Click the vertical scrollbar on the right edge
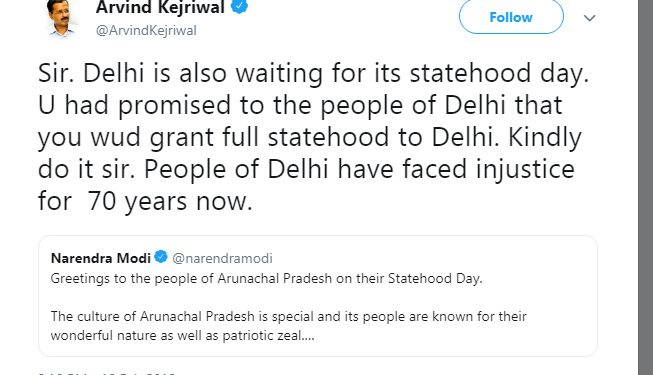Viewport: 653px width, 375px height. coord(646,188)
